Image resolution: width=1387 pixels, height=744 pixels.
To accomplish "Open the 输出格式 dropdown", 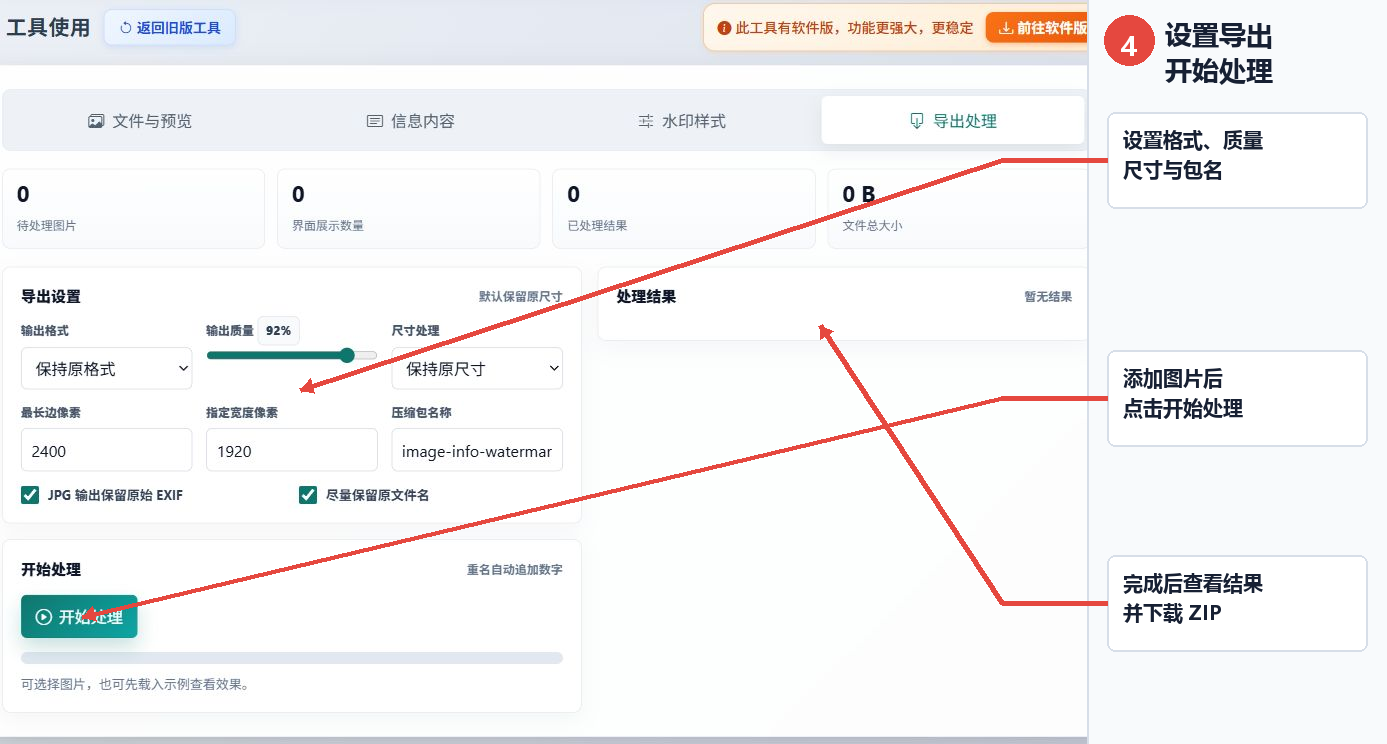I will tap(106, 368).
